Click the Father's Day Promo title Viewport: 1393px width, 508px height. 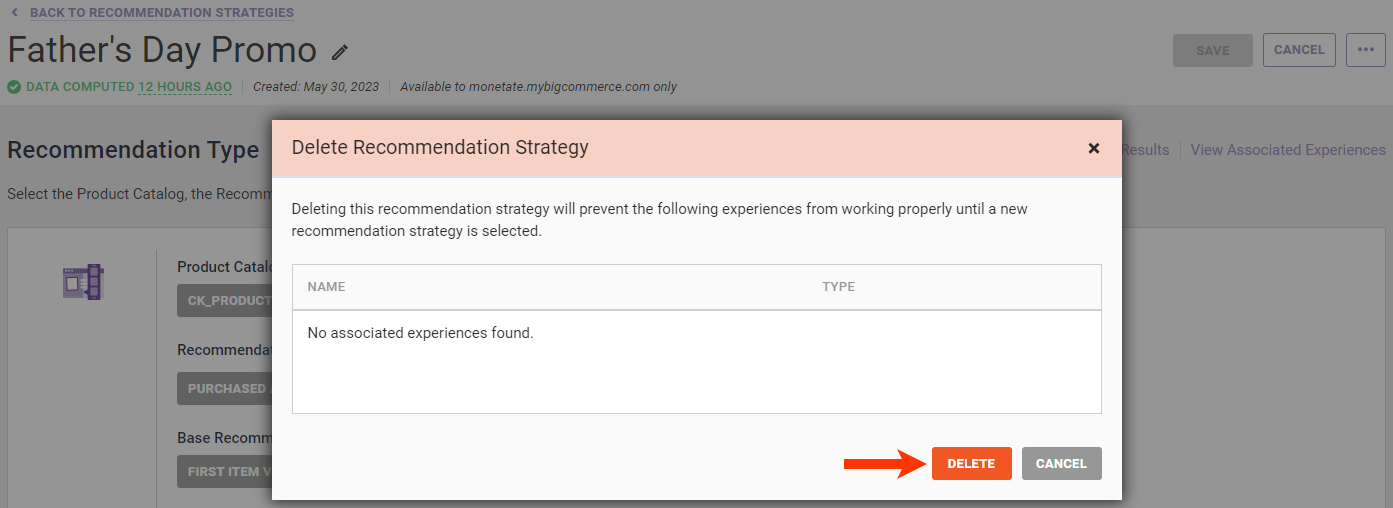click(x=162, y=50)
